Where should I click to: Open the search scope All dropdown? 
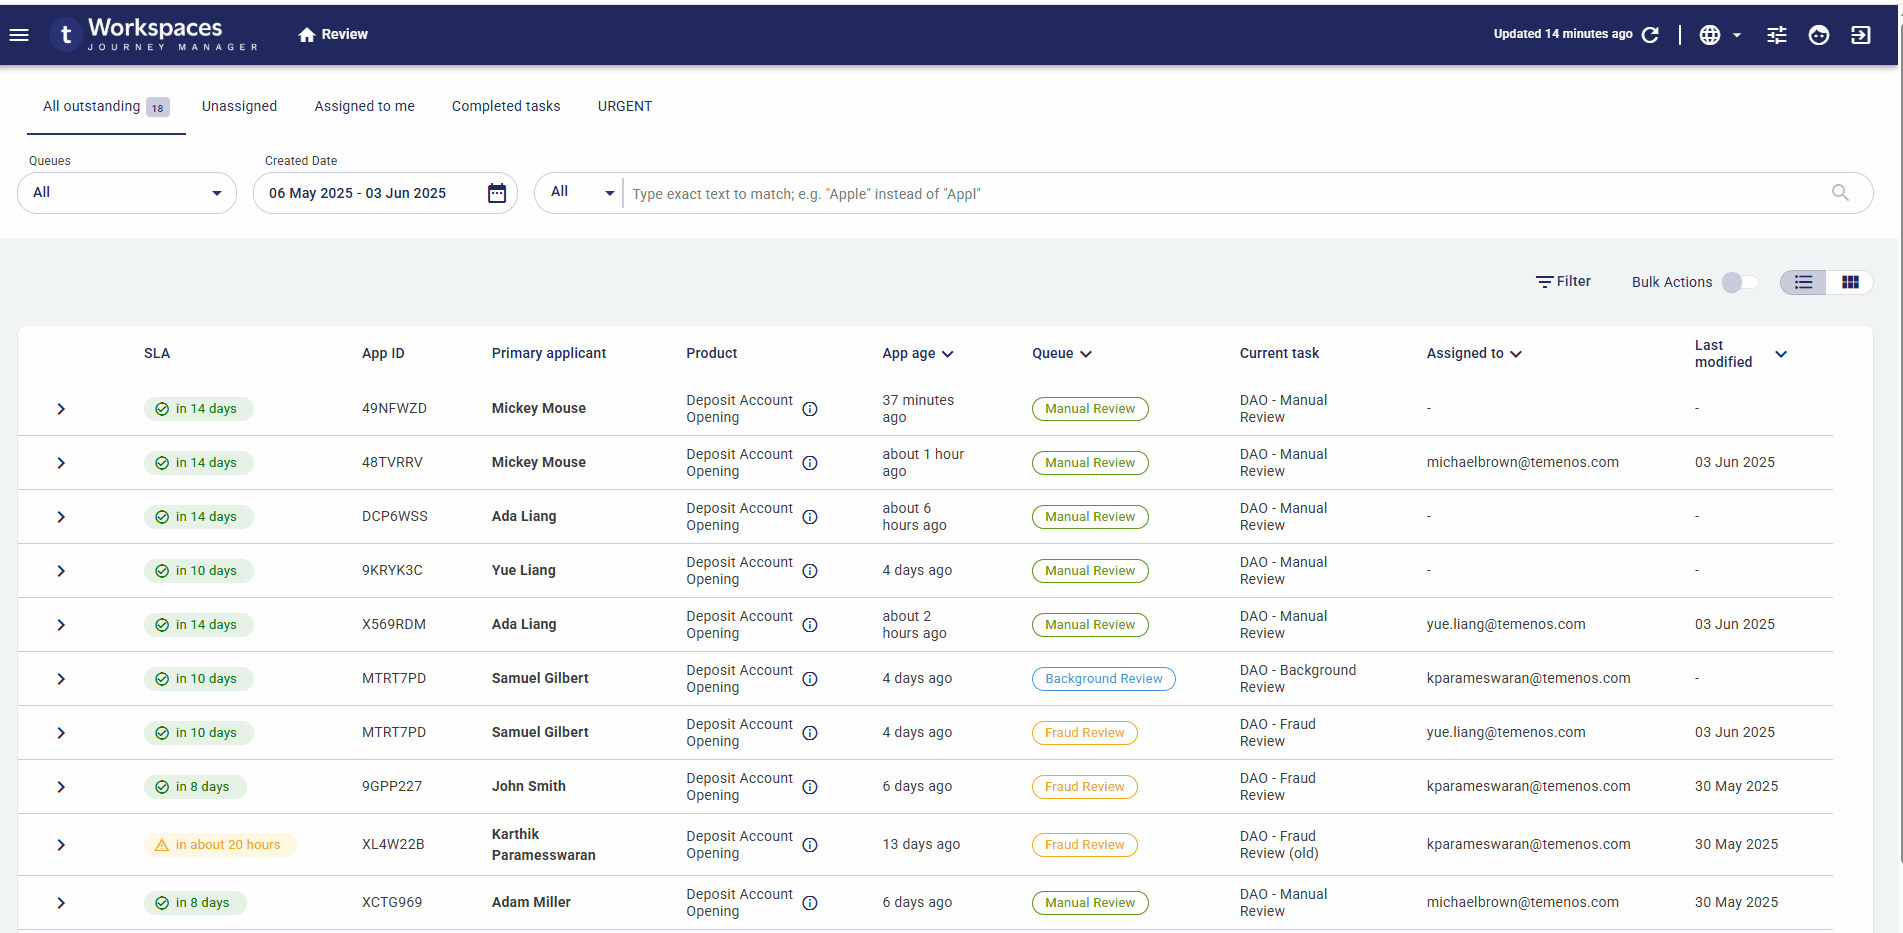click(x=582, y=193)
